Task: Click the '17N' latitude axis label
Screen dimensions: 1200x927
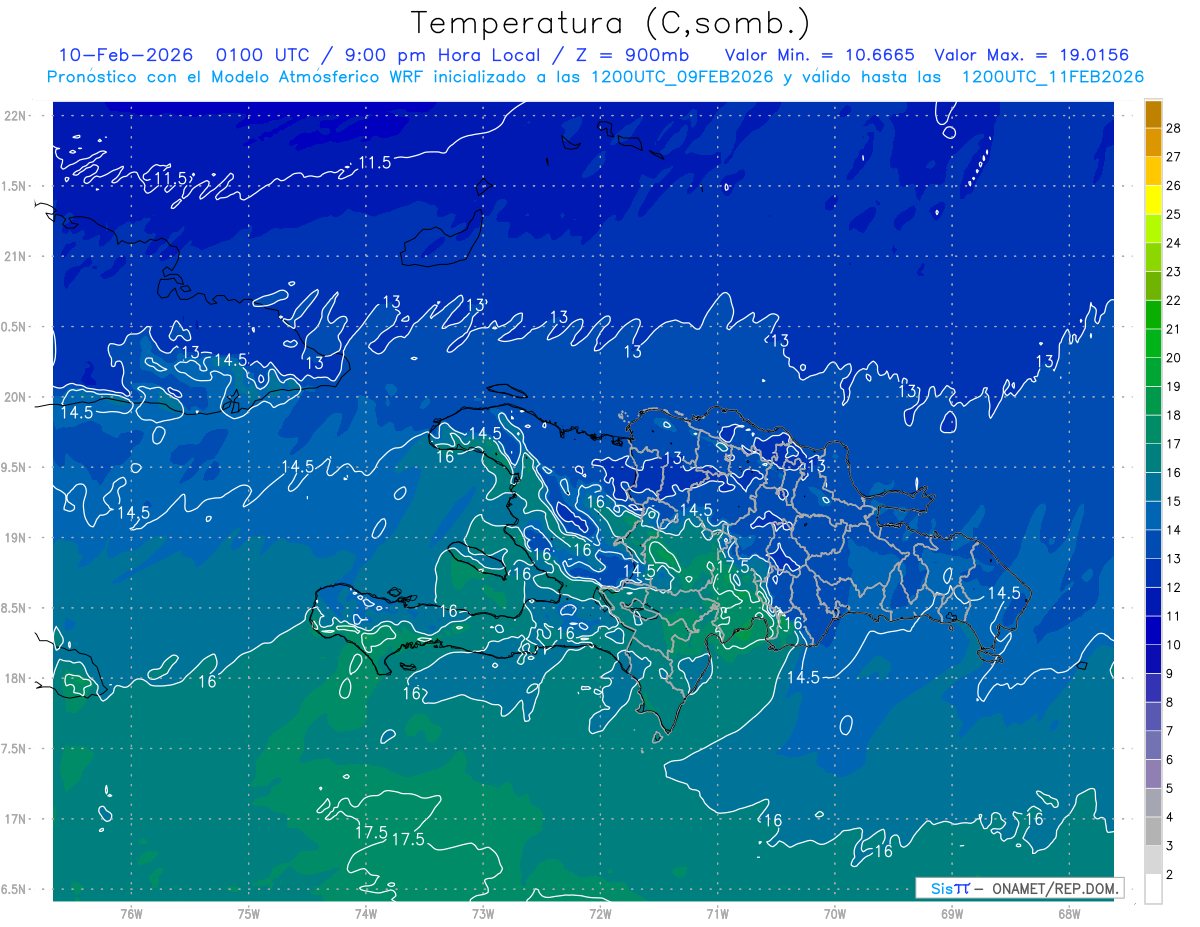Action: [x=14, y=820]
